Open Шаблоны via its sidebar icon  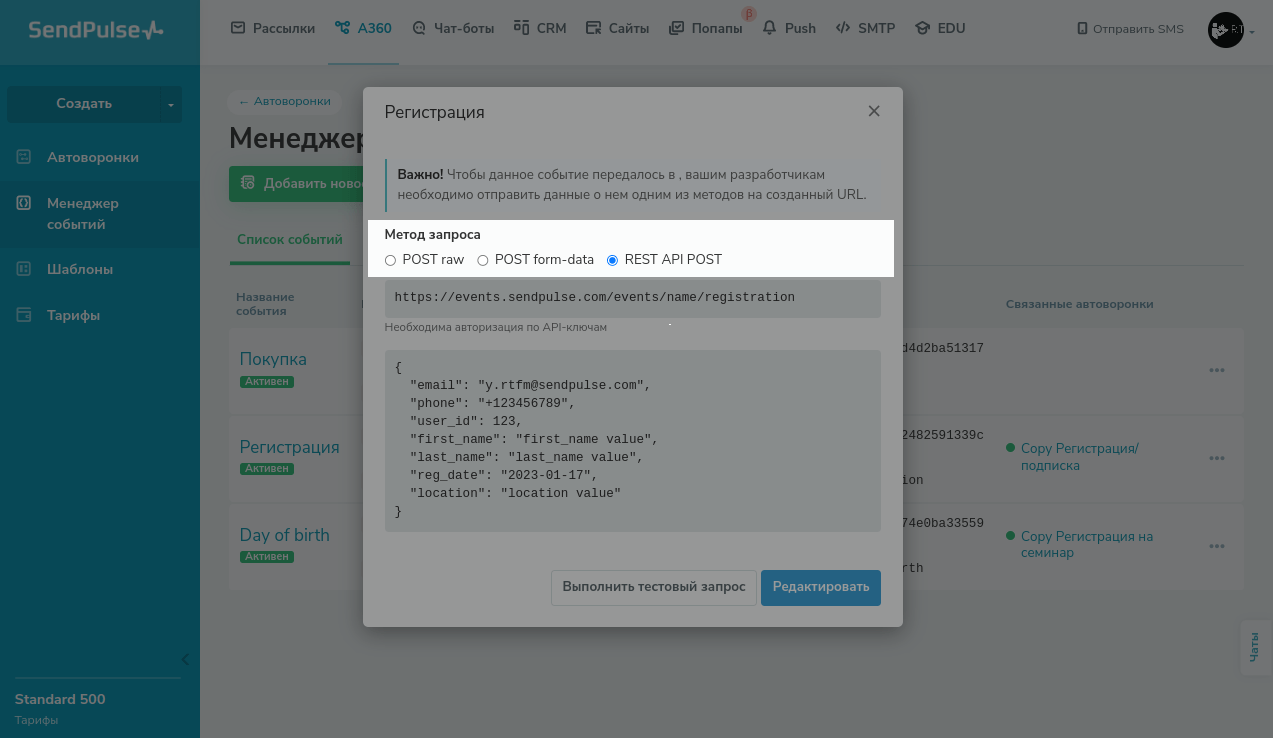24,269
